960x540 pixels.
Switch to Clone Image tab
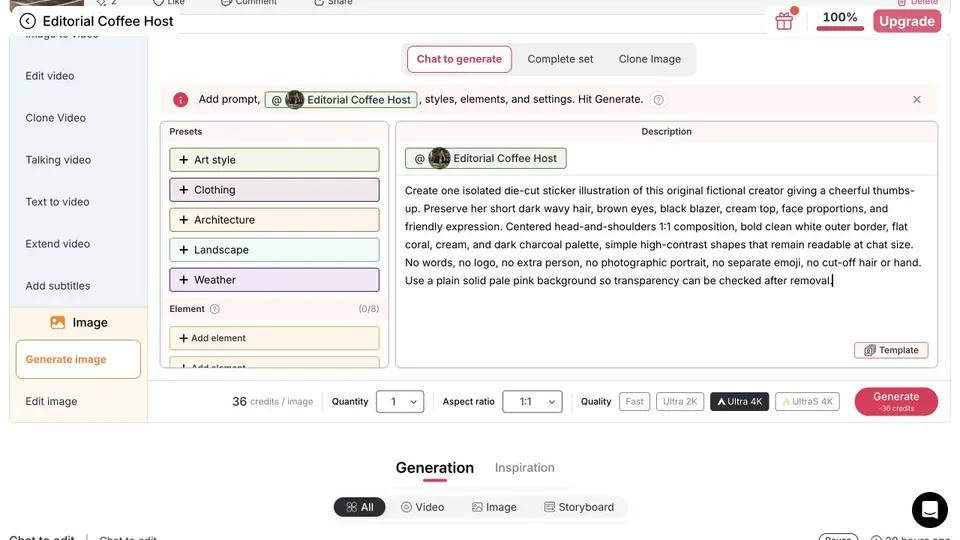[x=650, y=59]
